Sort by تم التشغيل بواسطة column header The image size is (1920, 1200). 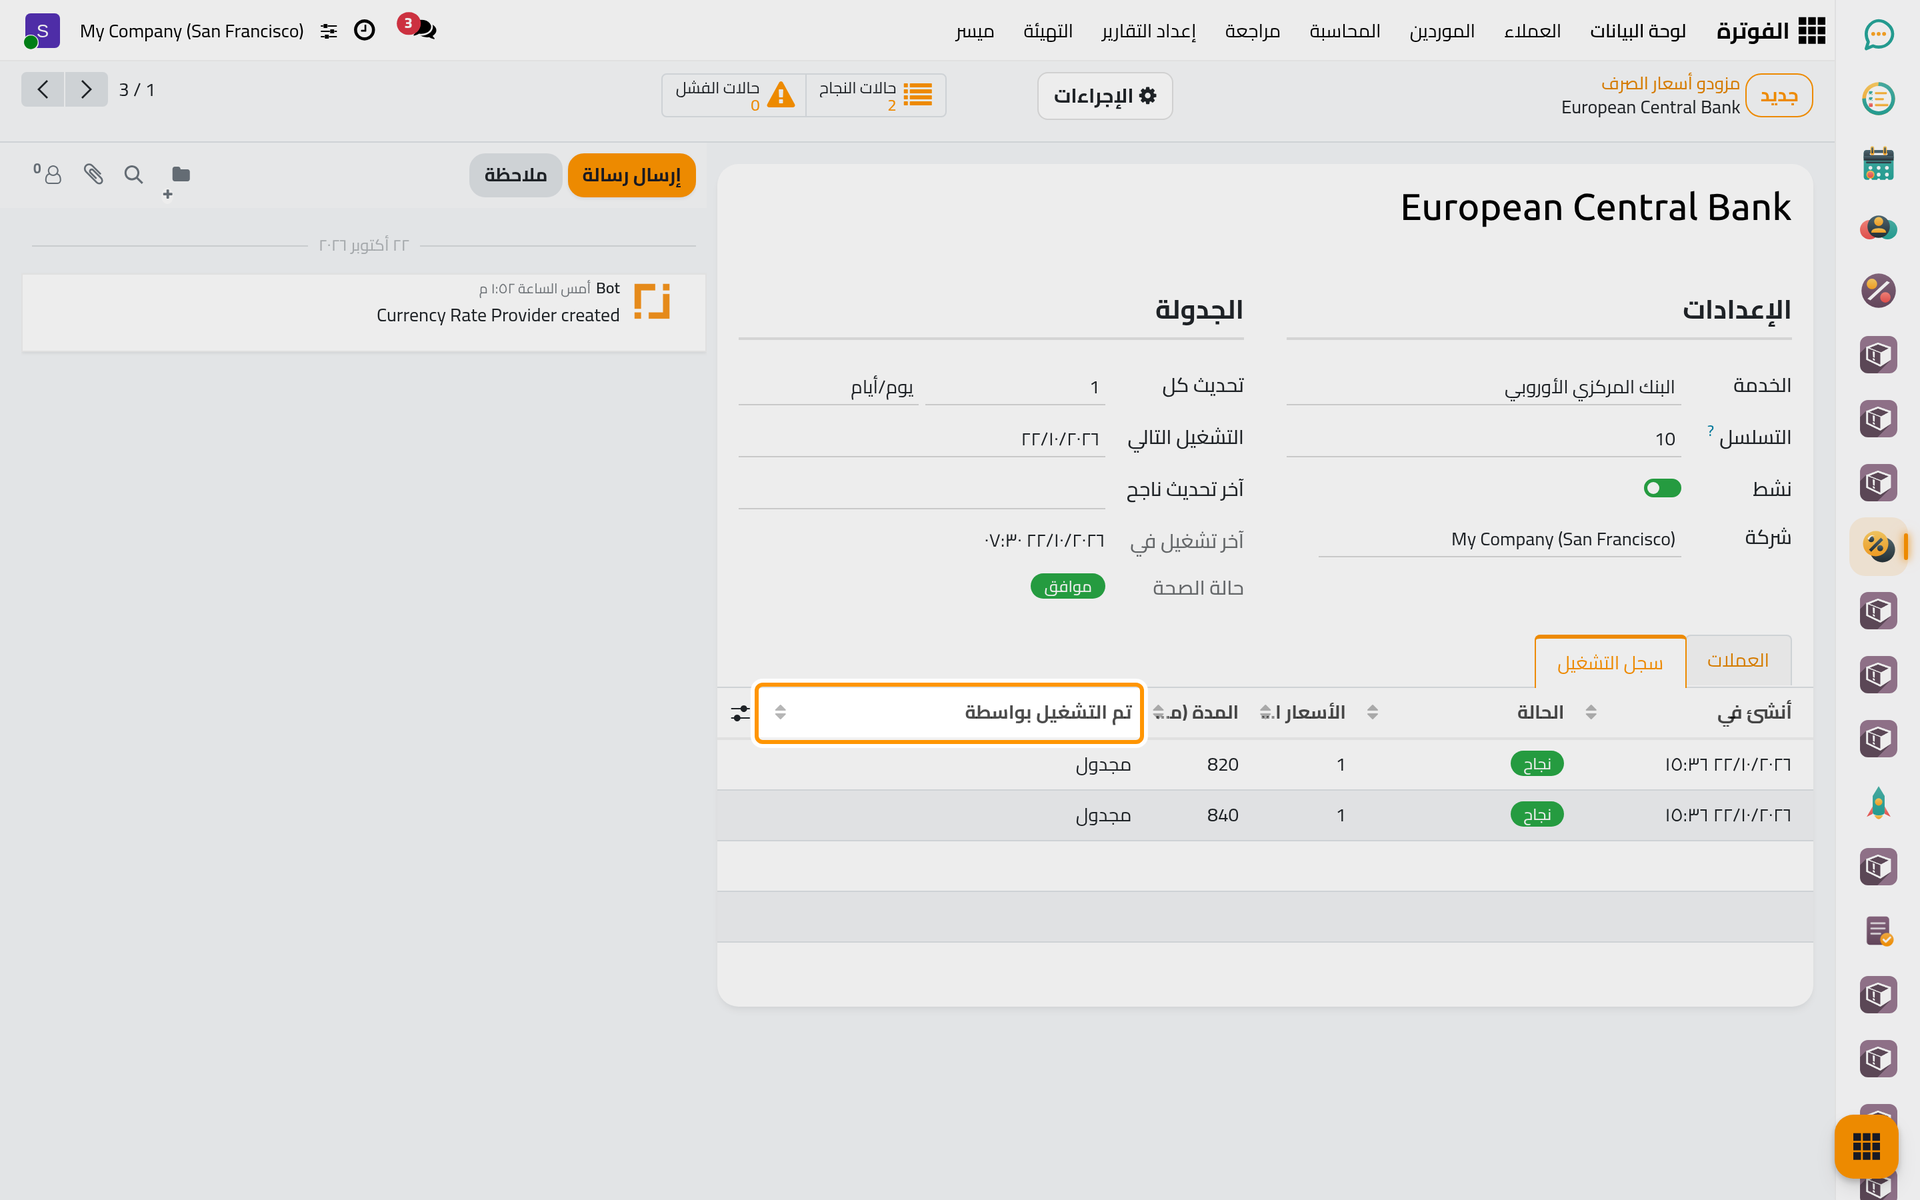[949, 712]
